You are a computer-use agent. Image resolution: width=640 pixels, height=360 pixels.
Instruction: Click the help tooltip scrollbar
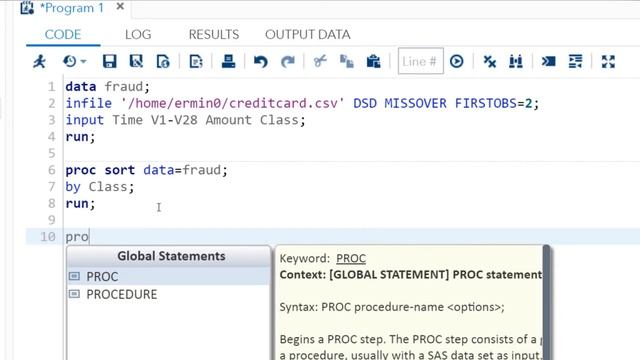[547, 302]
